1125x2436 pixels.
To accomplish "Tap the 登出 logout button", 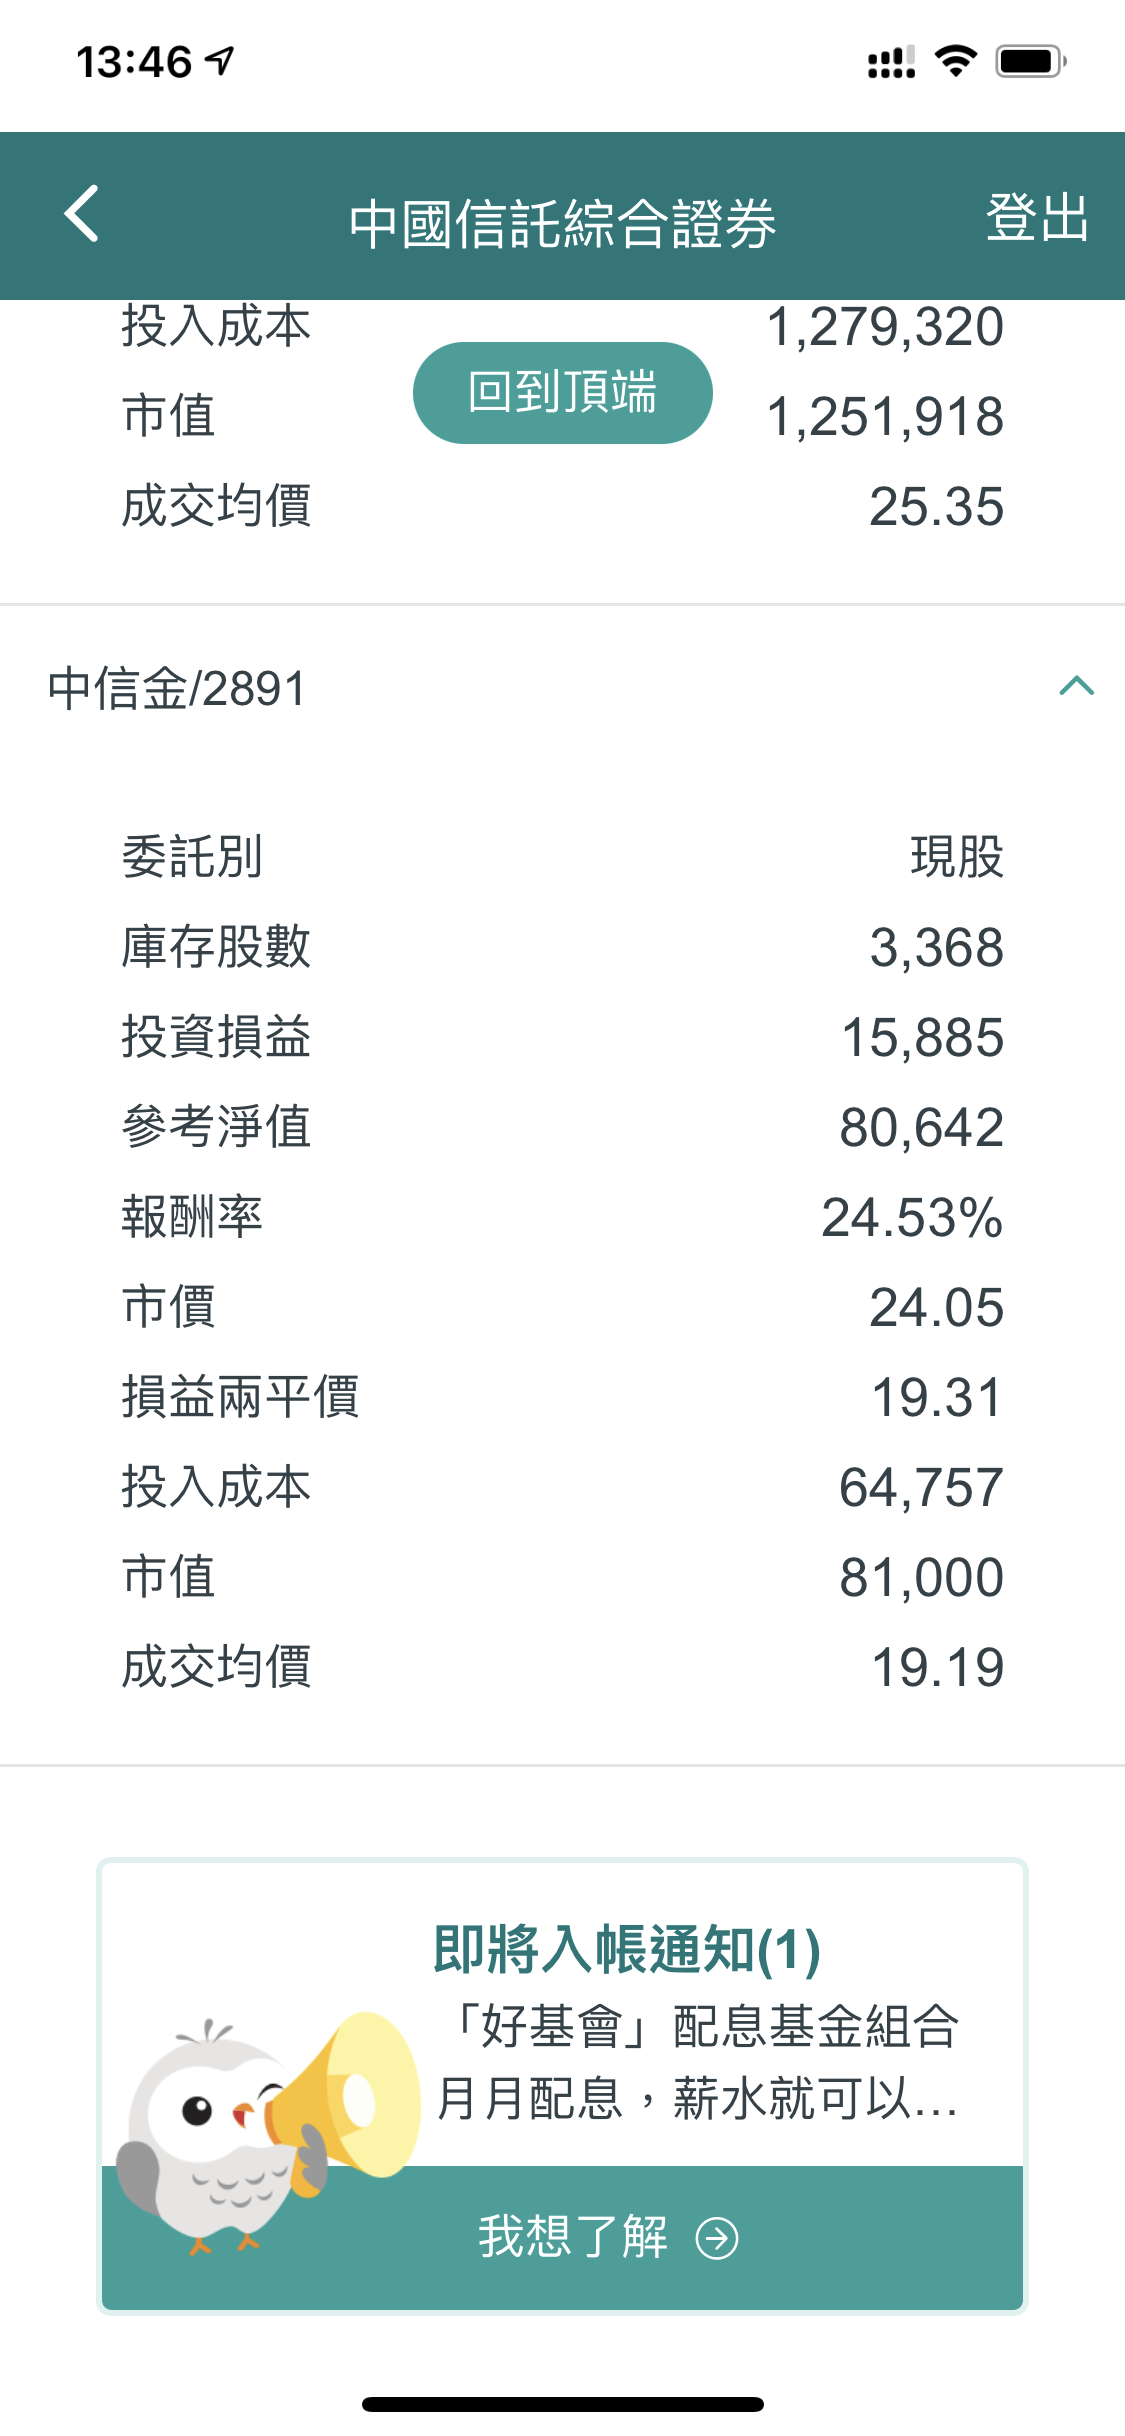I will click(1036, 217).
